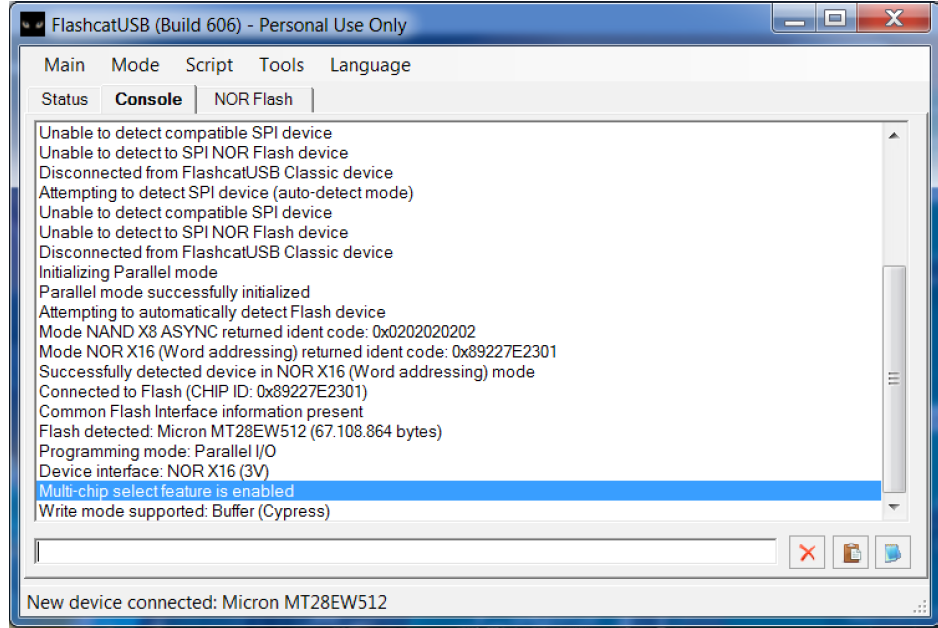Viewport: 938px width, 628px height.
Task: Open the Script menu
Action: [x=209, y=65]
